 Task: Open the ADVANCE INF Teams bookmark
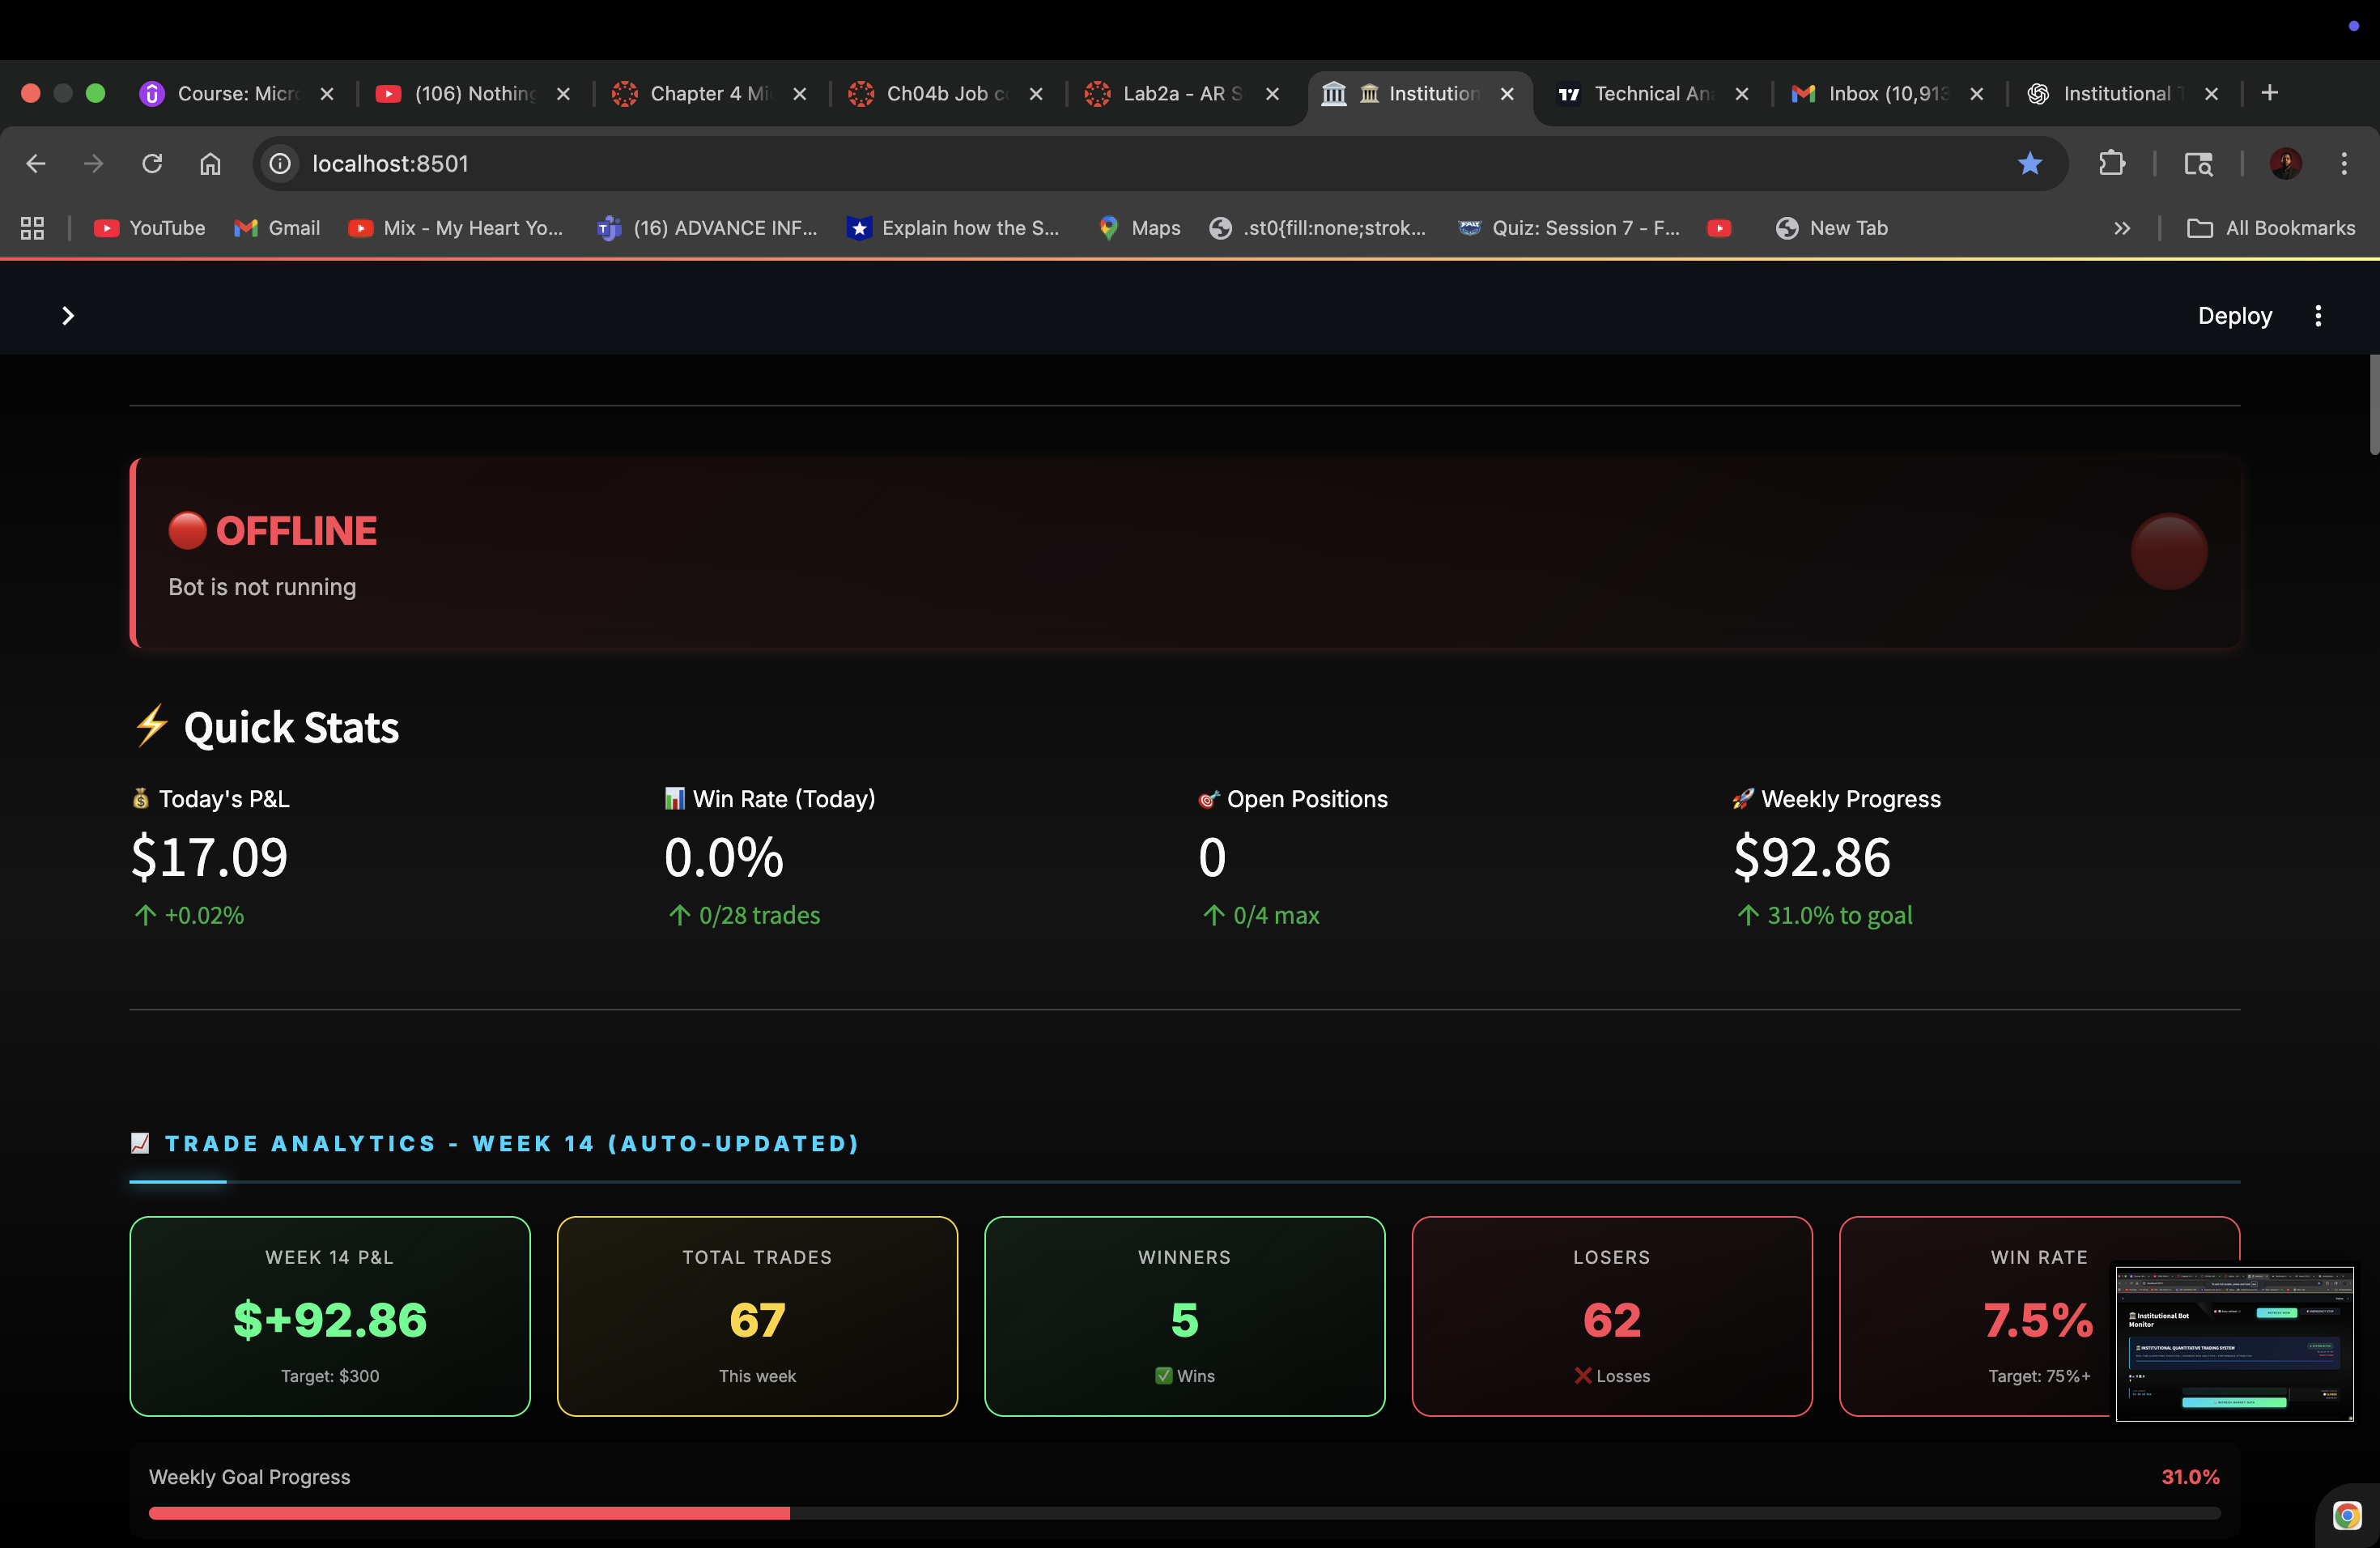coord(707,228)
